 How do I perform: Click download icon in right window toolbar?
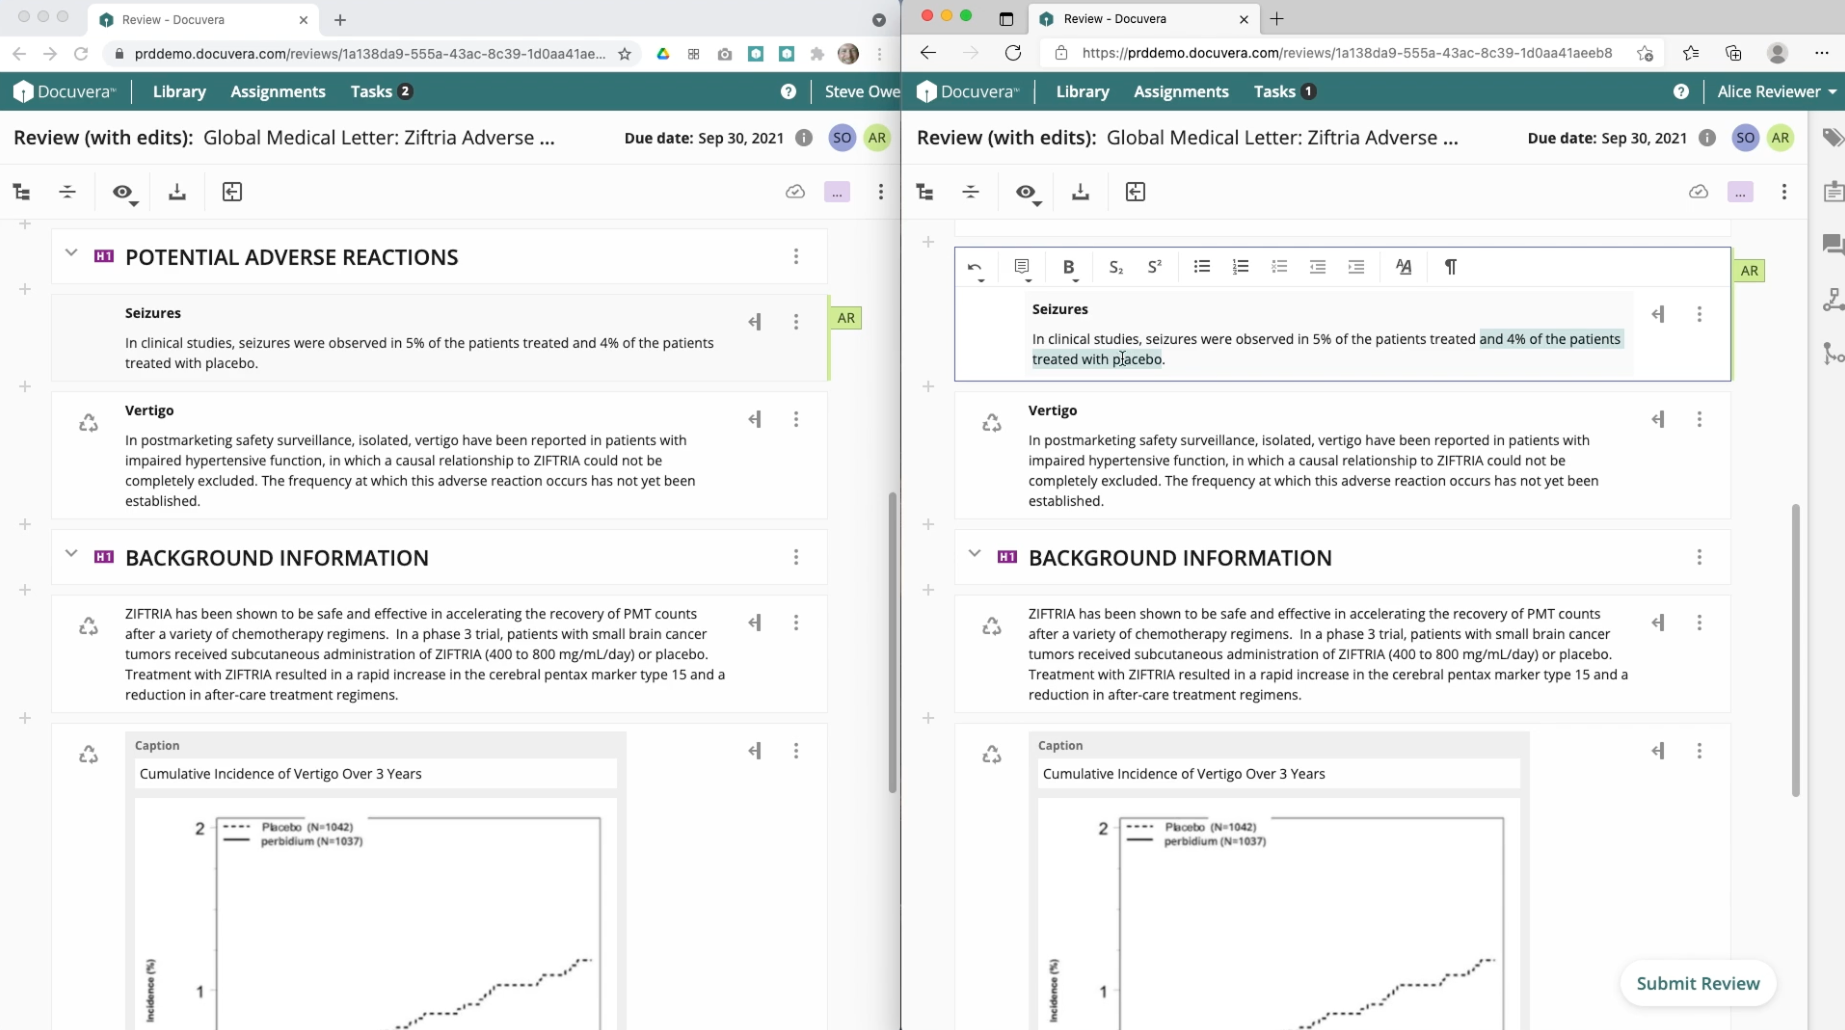coord(1080,192)
